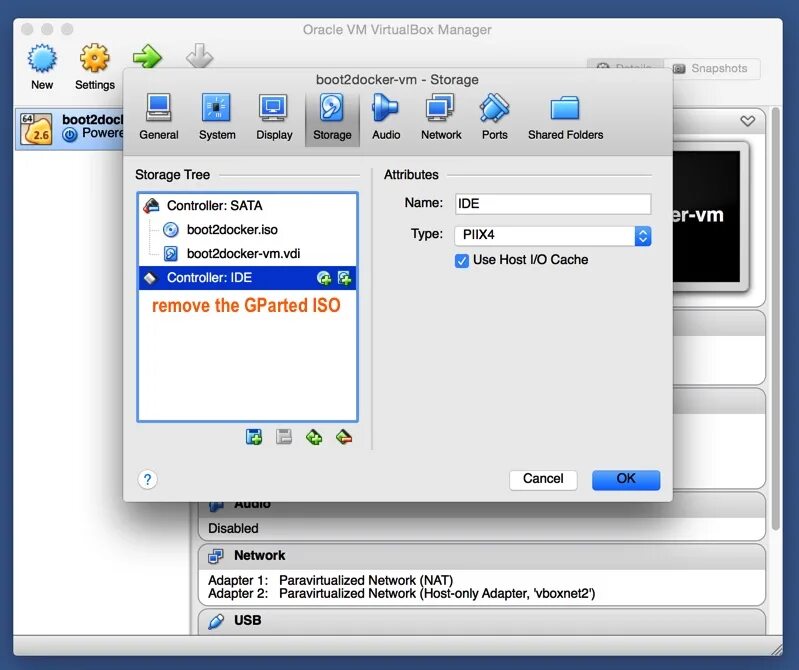Click the Network section icon

pos(216,556)
